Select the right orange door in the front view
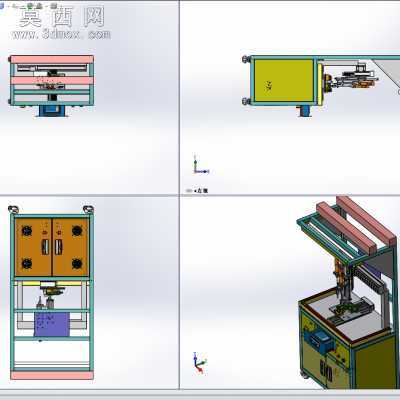This screenshot has height=400, width=400. [x=71, y=247]
